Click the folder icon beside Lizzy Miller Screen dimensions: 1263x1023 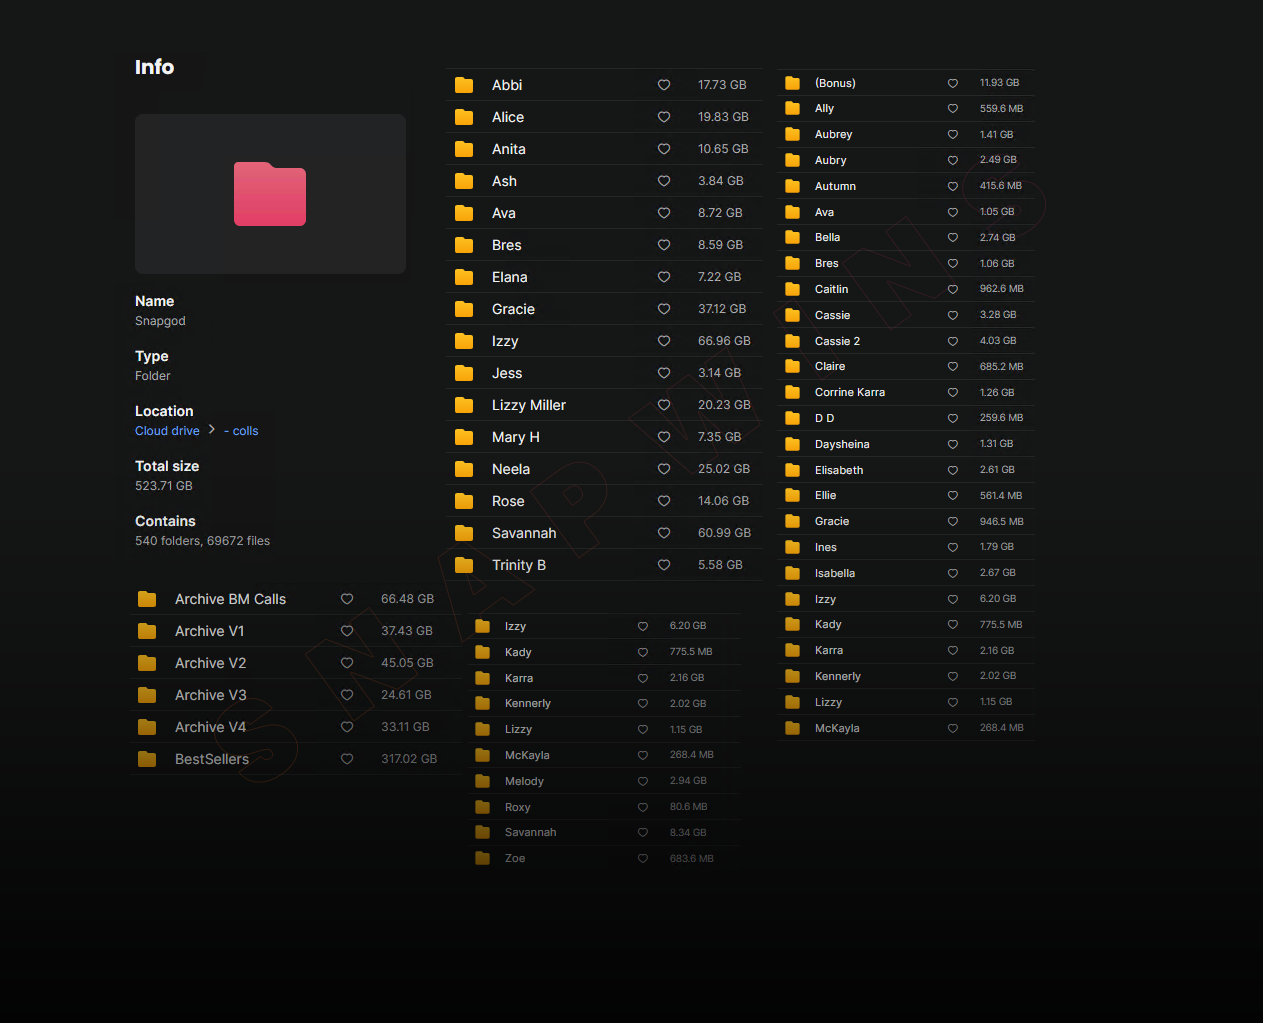(x=464, y=405)
